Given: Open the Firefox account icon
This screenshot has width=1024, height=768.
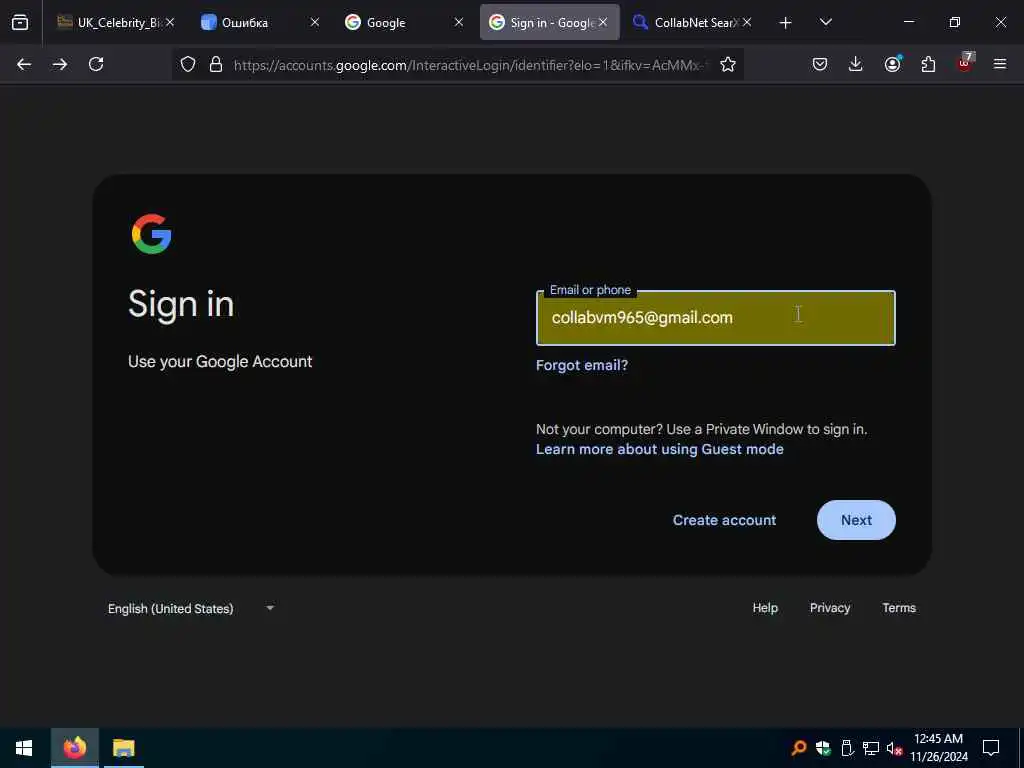Looking at the screenshot, I should pos(892,64).
